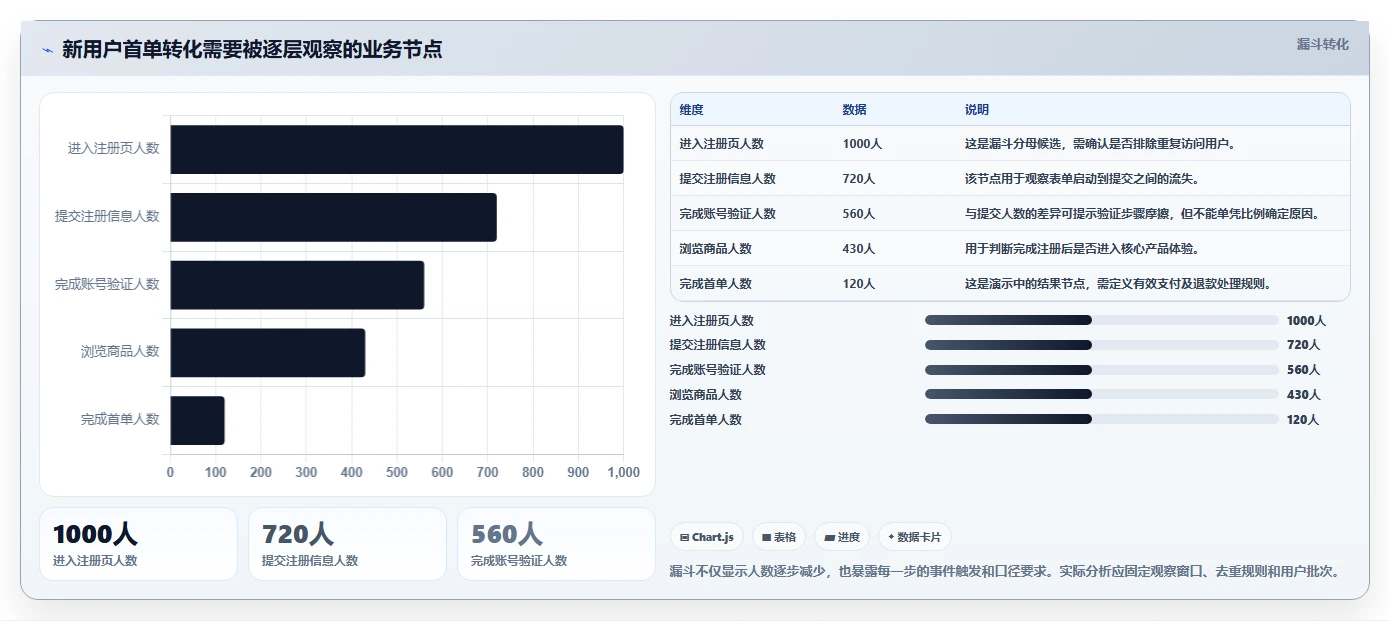Screen dimensions: 1390x621
Task: Click the 430人 progress bar for 浏览商品人数
Action: [1102, 394]
